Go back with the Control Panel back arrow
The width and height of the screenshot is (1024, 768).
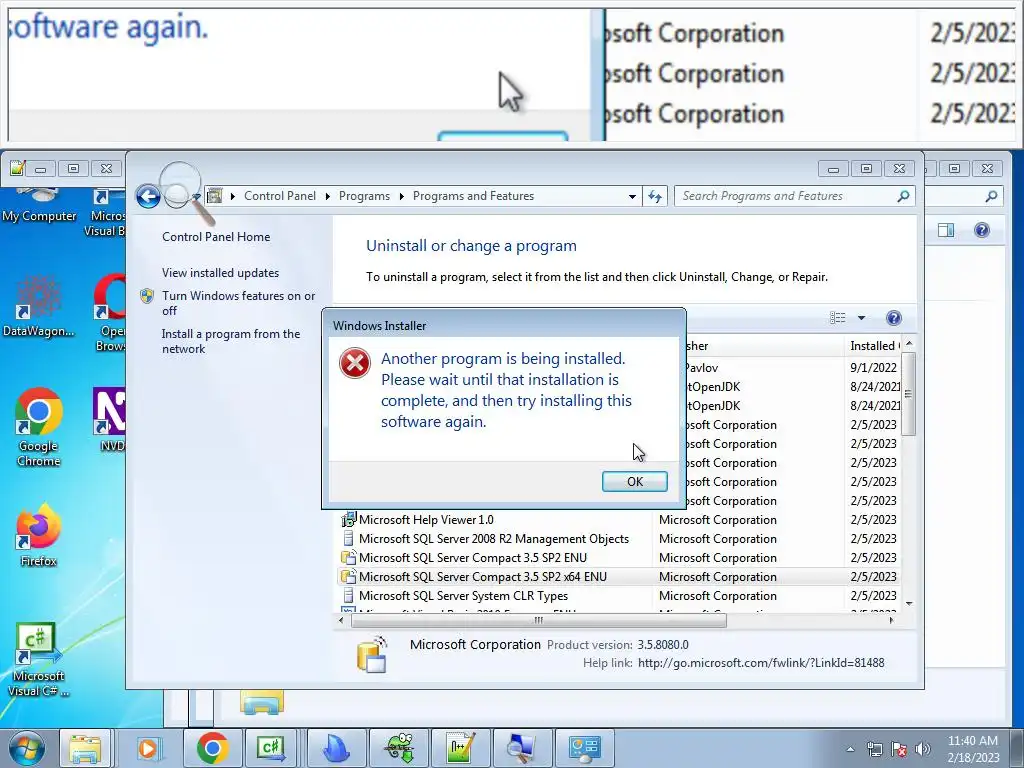pyautogui.click(x=148, y=196)
